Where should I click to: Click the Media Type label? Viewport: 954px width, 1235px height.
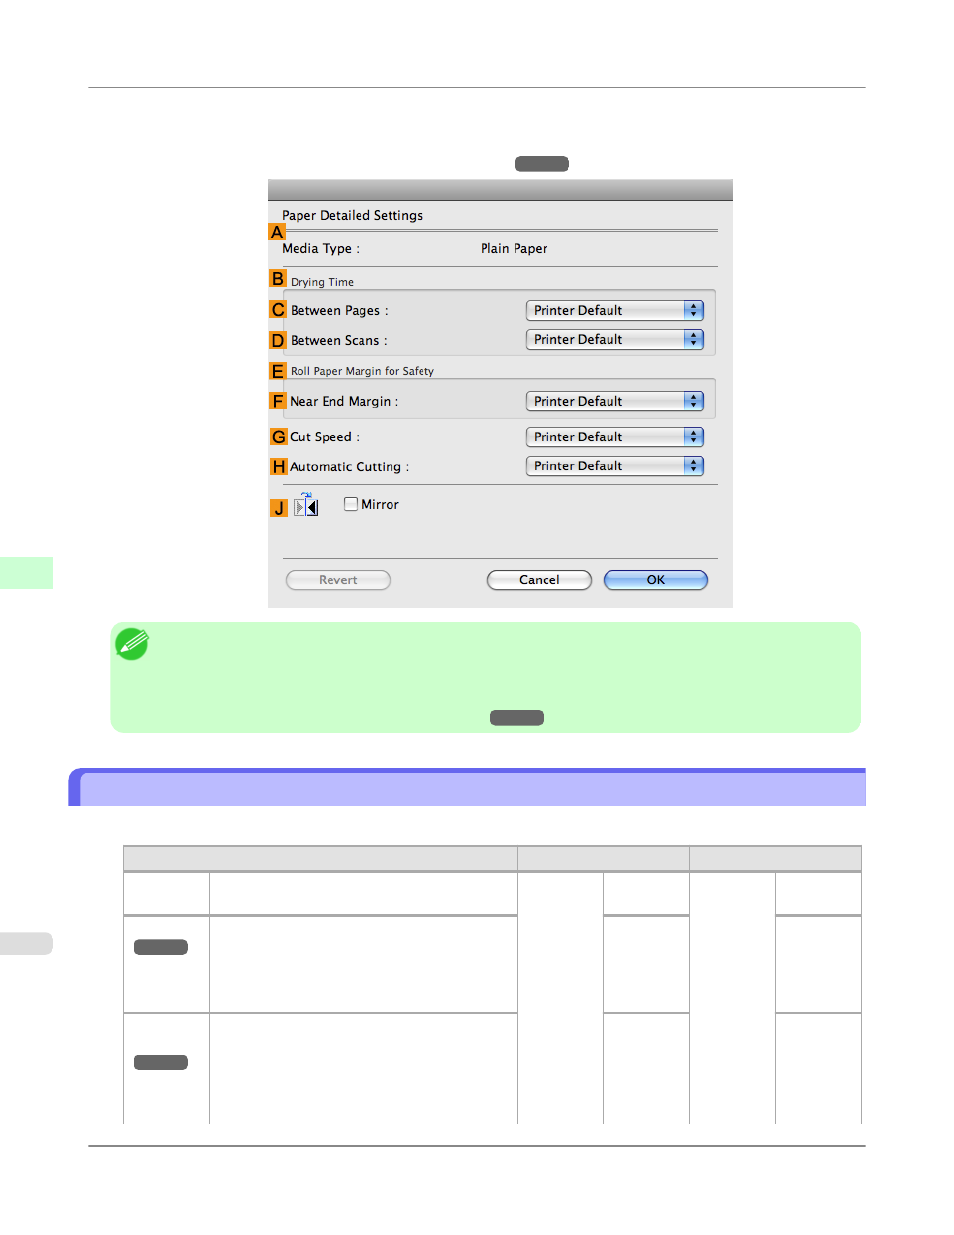(321, 248)
